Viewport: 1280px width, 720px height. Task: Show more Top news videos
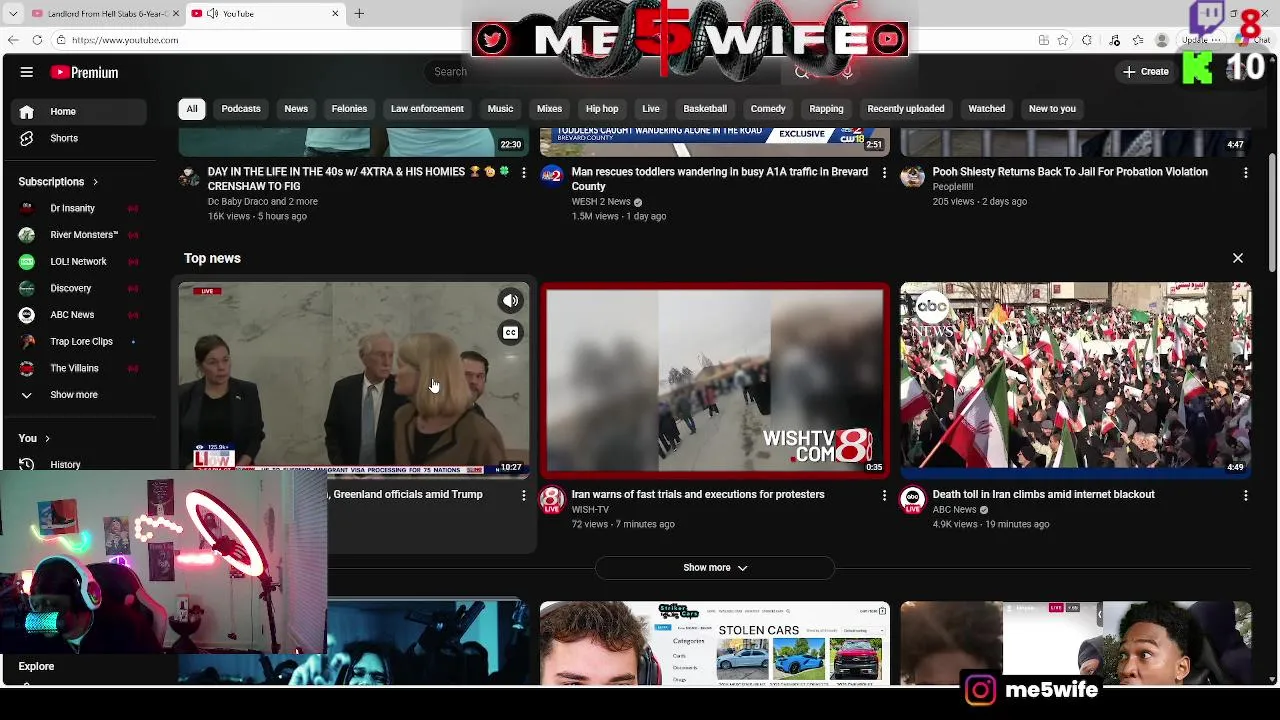click(714, 567)
